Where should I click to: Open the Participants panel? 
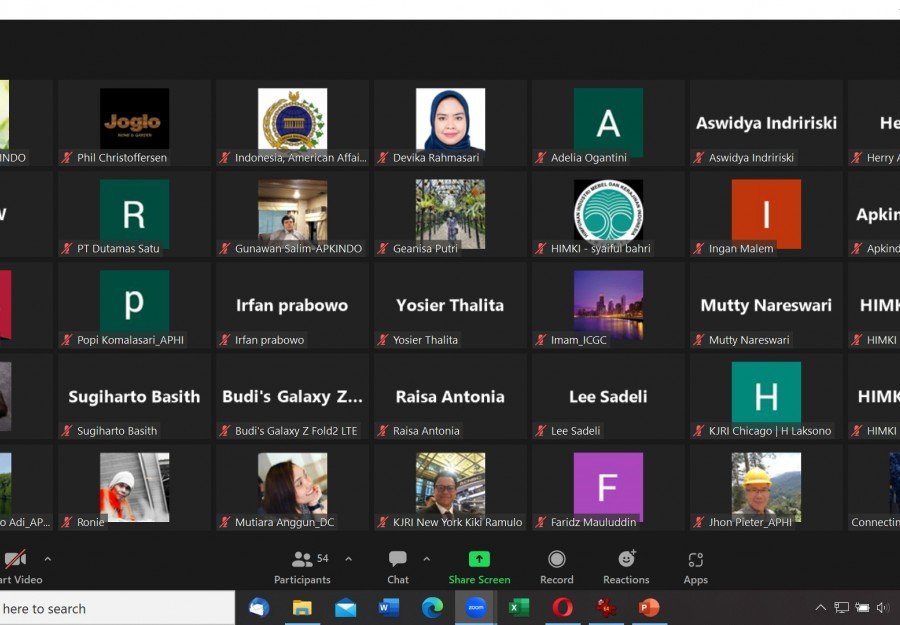click(302, 567)
